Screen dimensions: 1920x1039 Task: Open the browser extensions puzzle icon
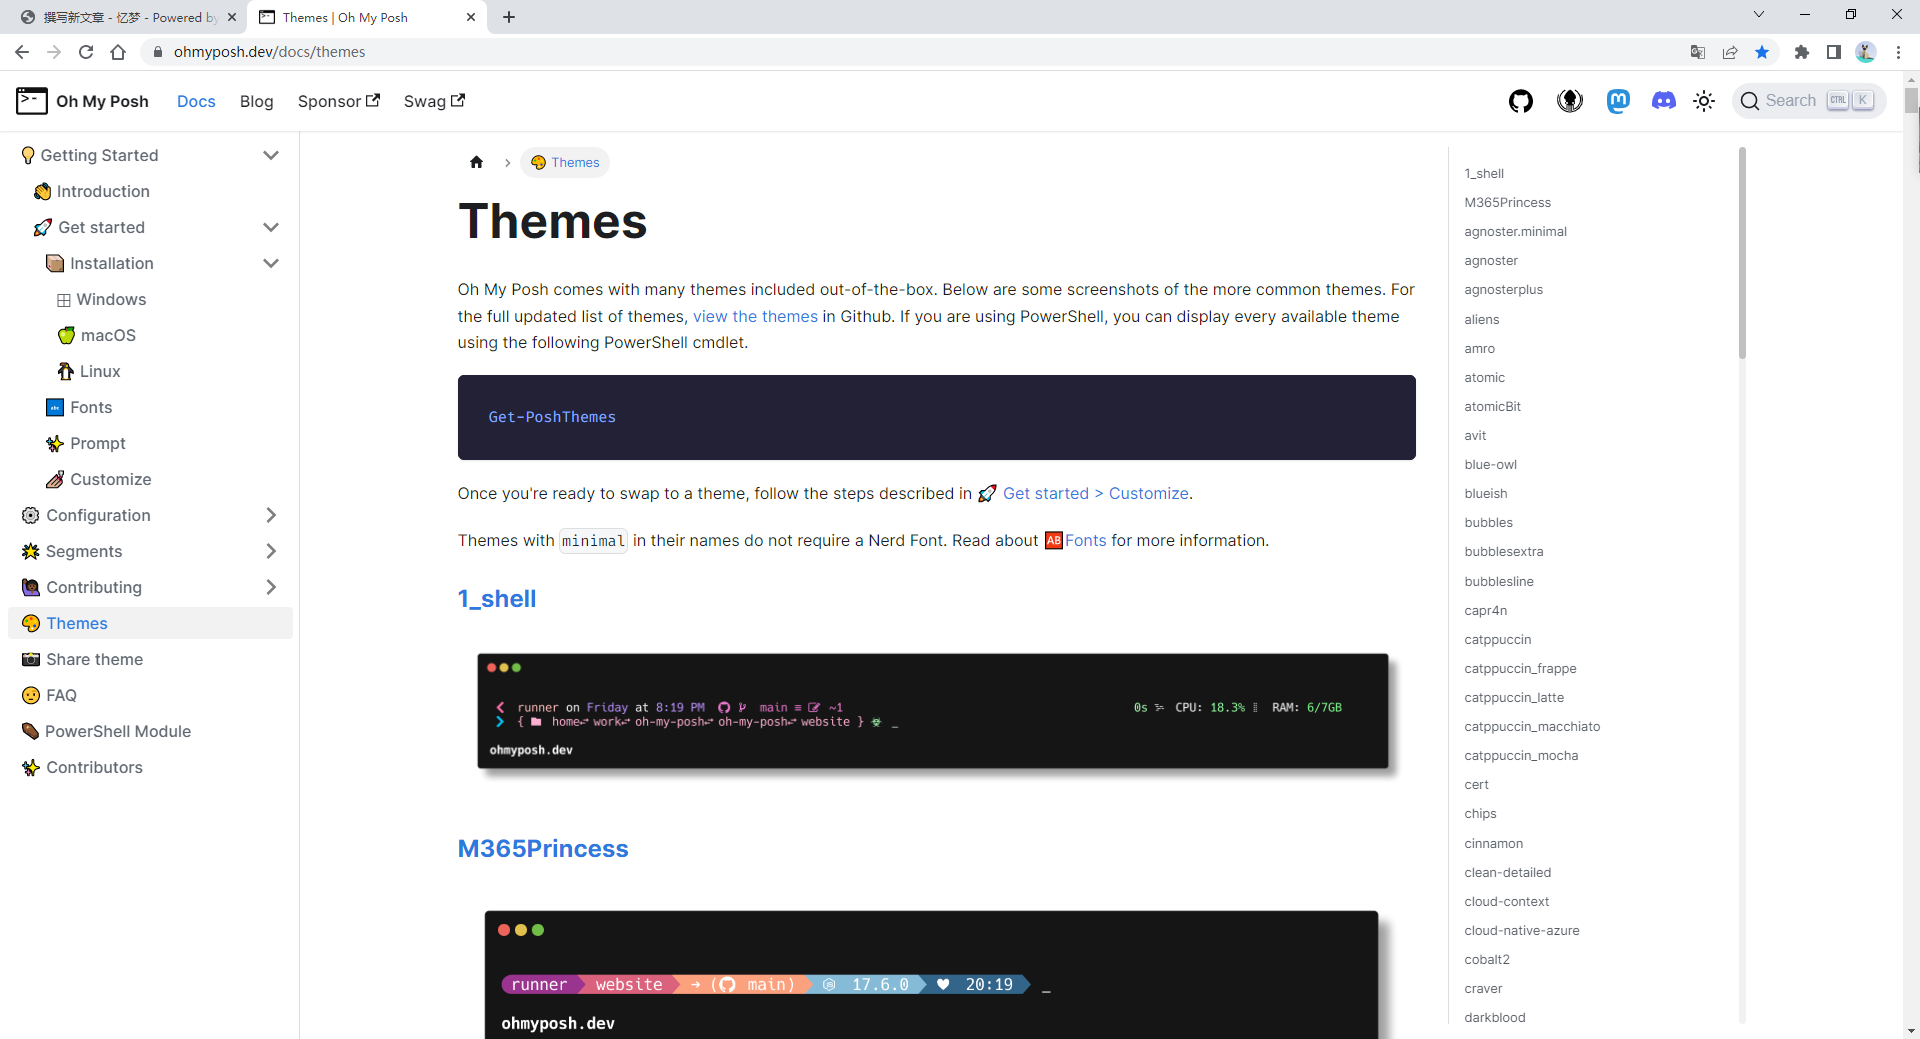click(1802, 52)
